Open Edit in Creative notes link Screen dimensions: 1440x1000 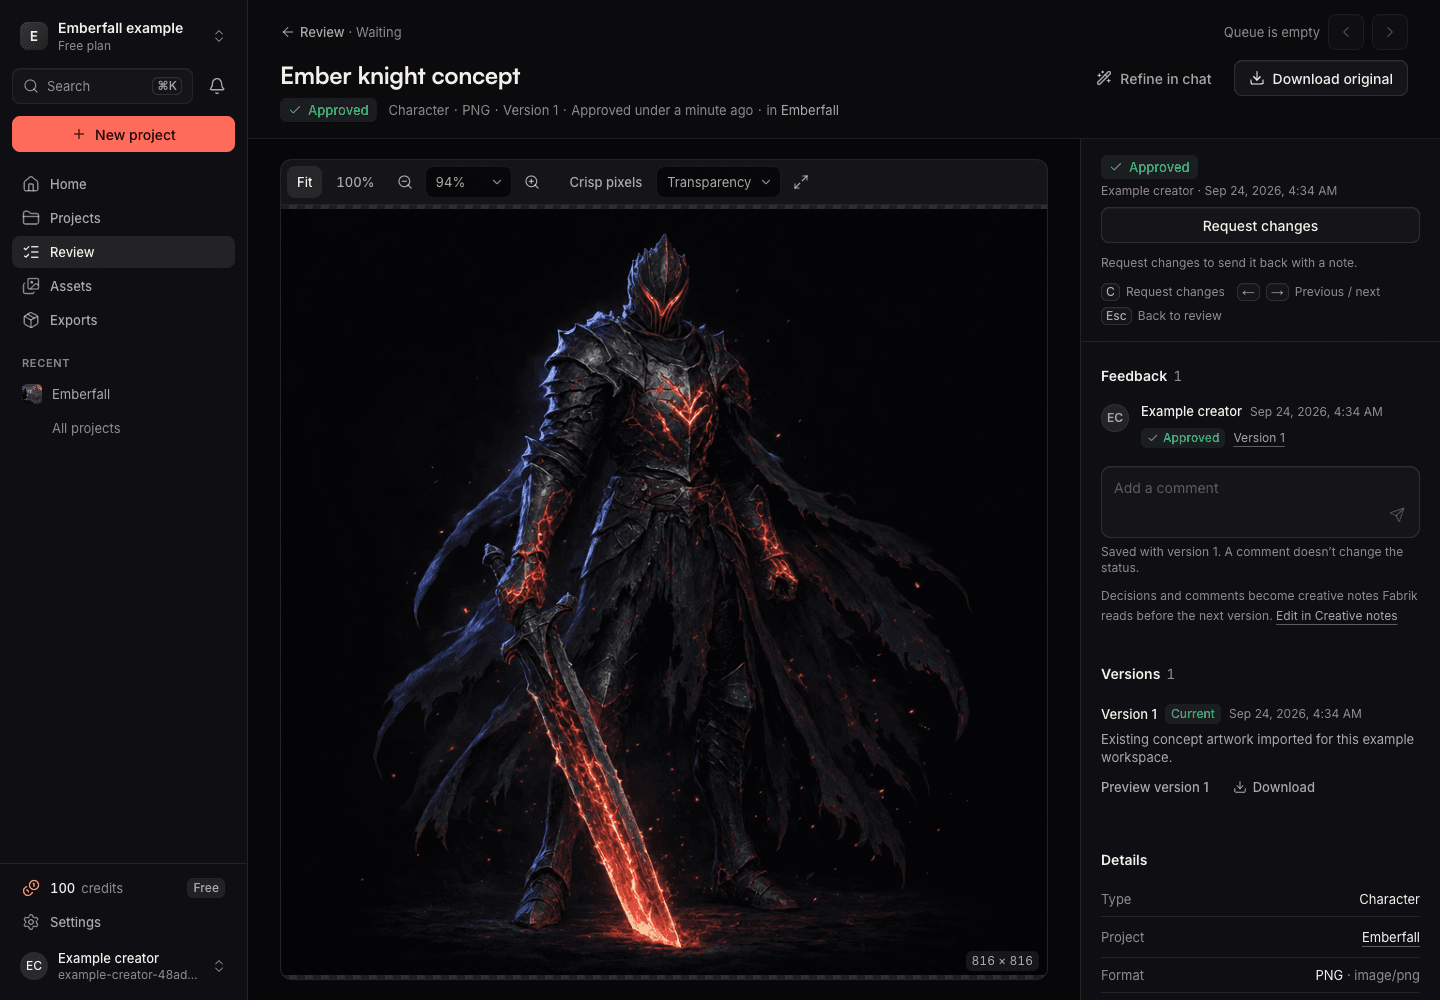pyautogui.click(x=1336, y=616)
